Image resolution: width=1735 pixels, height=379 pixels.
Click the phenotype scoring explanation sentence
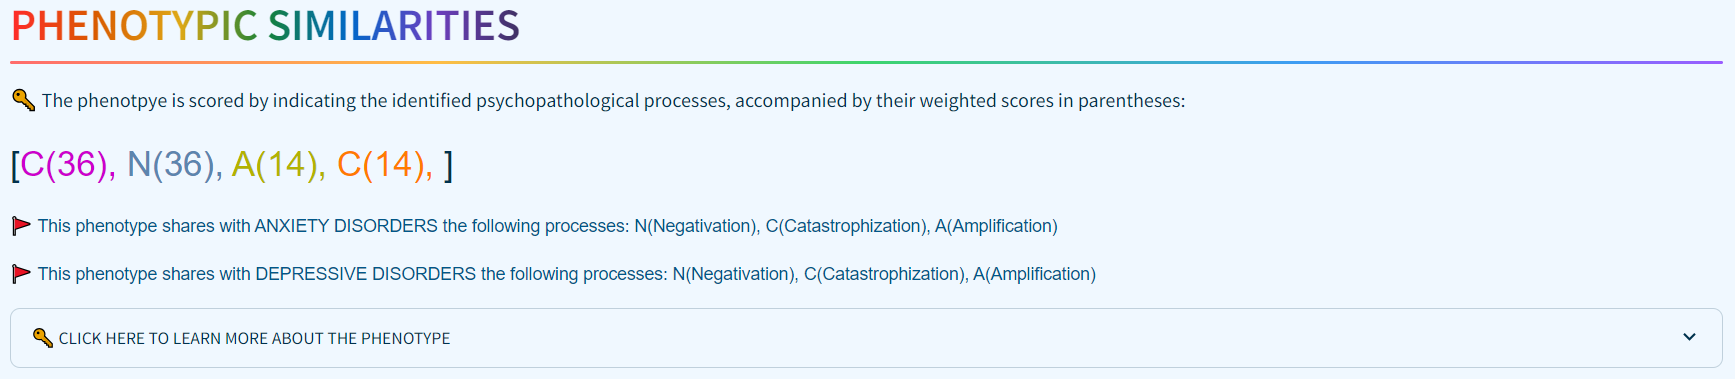click(613, 101)
